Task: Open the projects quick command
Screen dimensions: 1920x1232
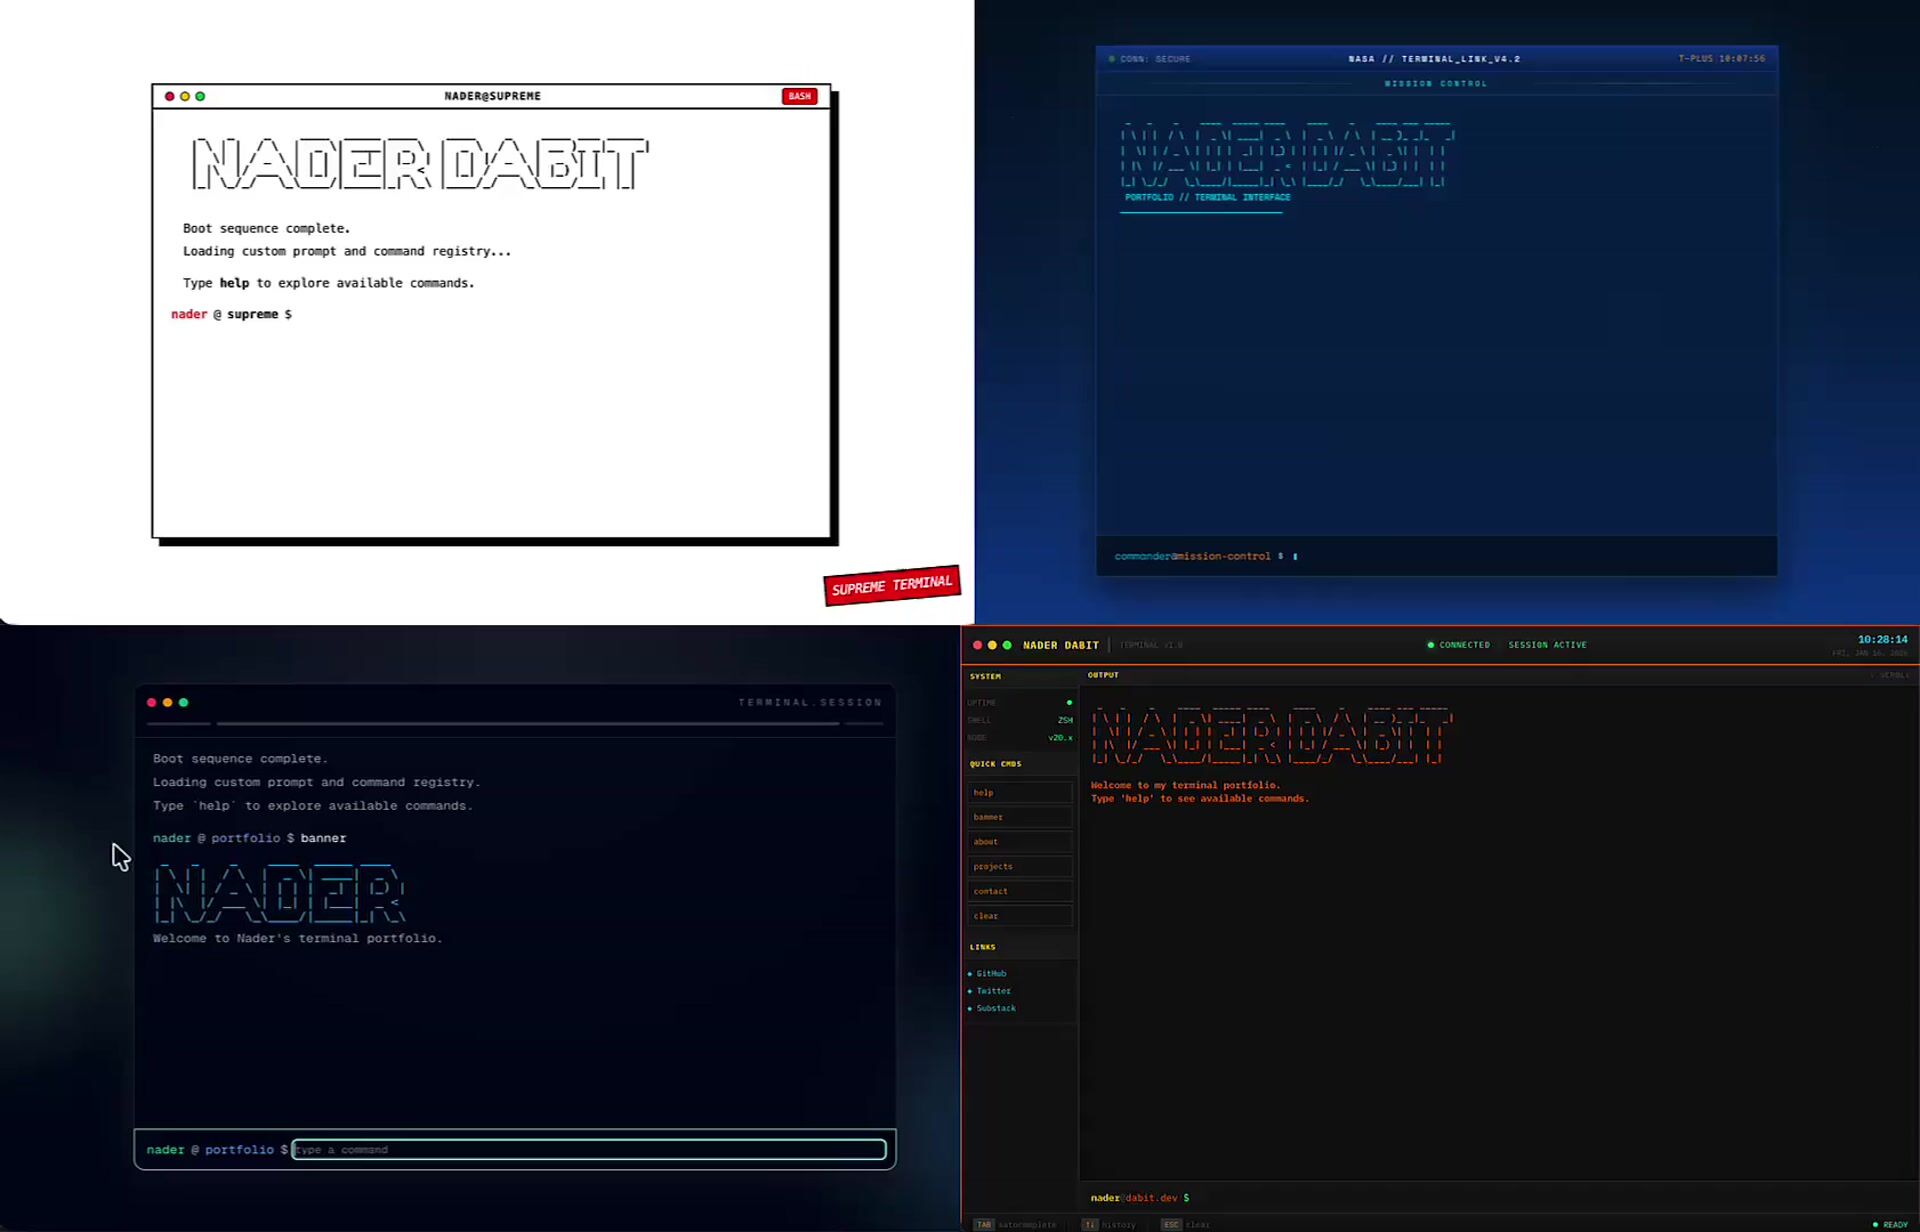Action: pos(1019,867)
